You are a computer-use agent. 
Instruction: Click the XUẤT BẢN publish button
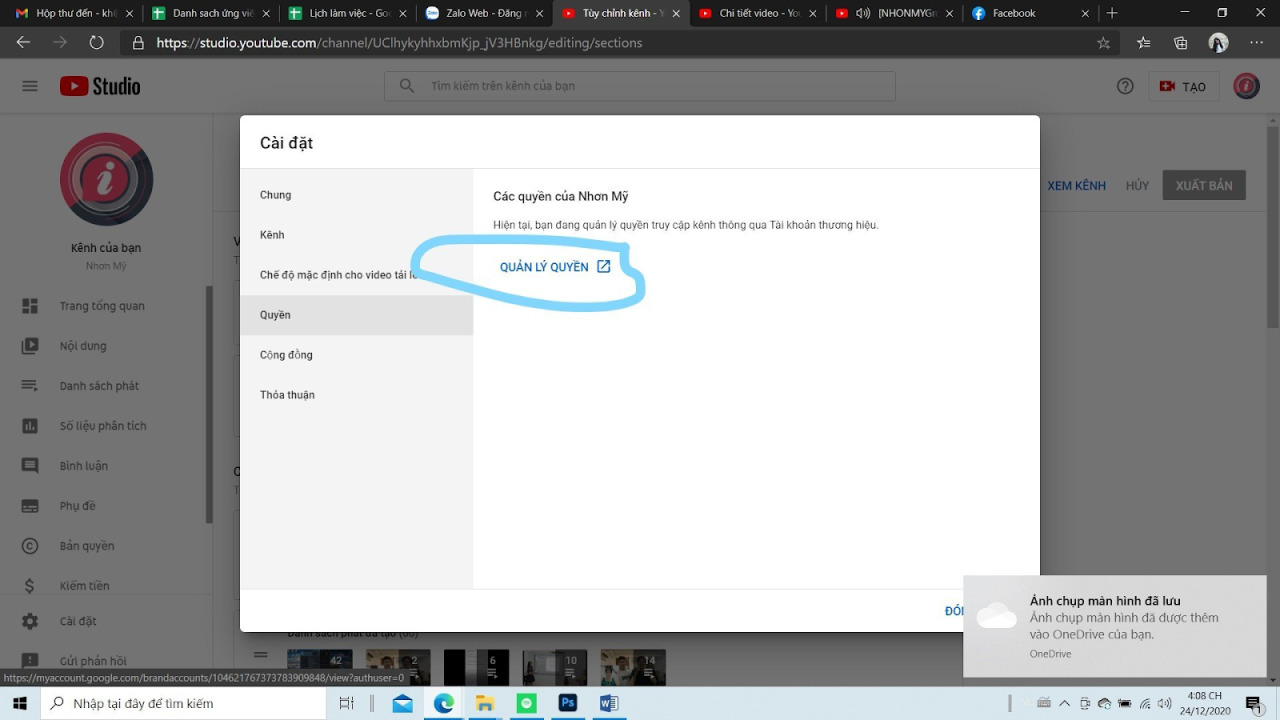point(1203,185)
